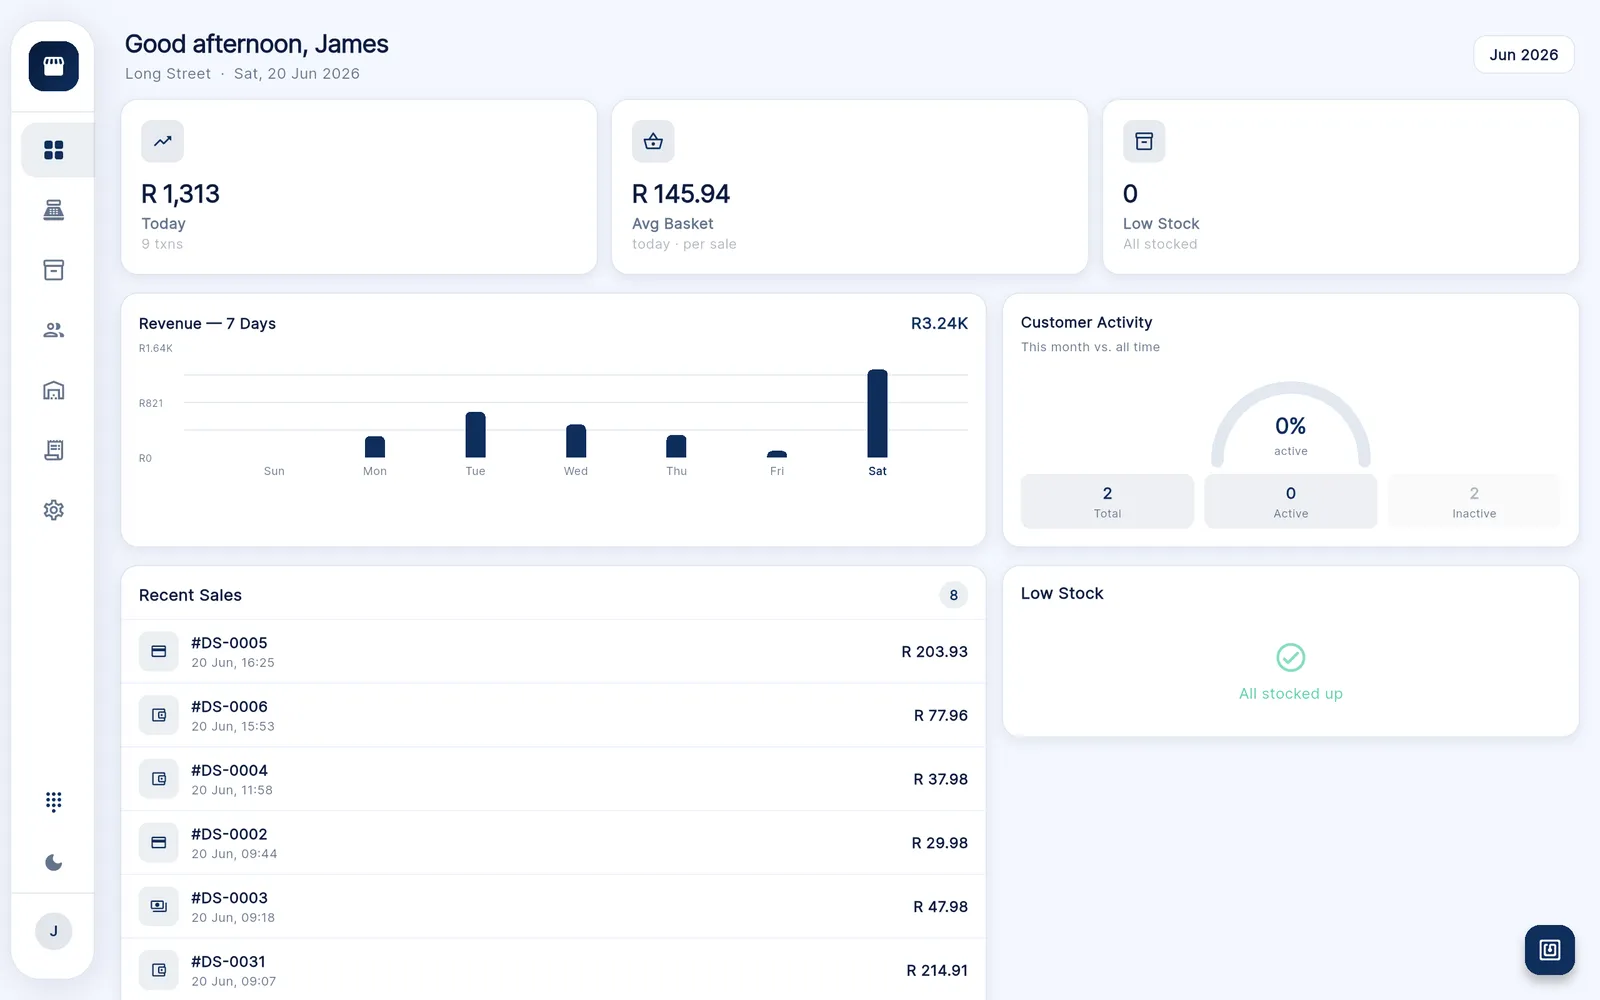Open sale #DS-0004

coord(553,779)
